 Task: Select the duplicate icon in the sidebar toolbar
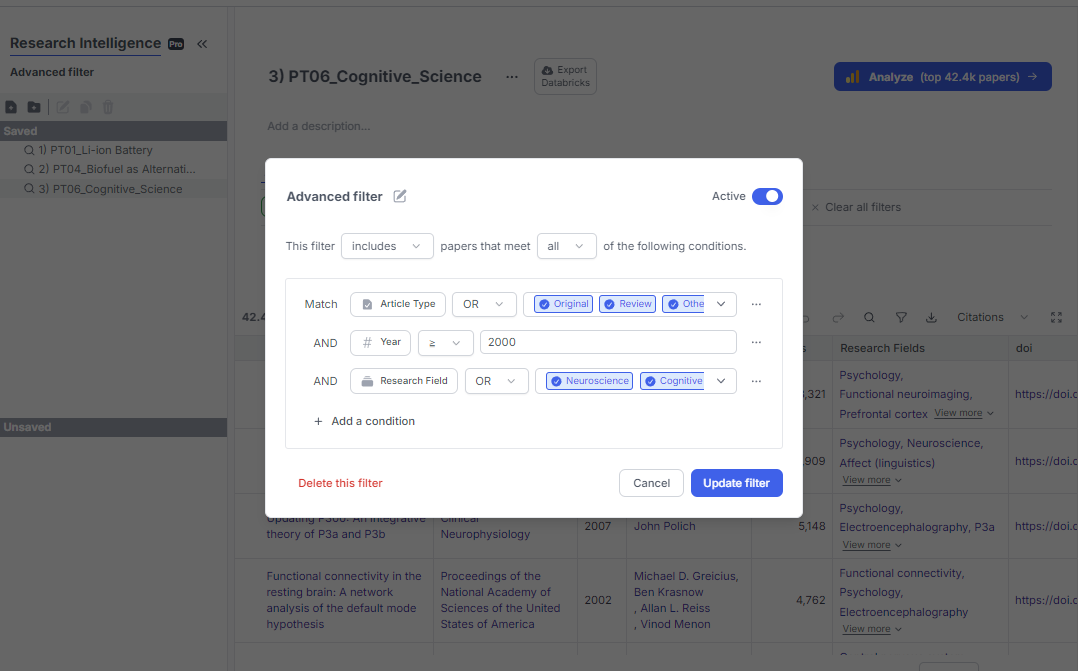click(86, 107)
